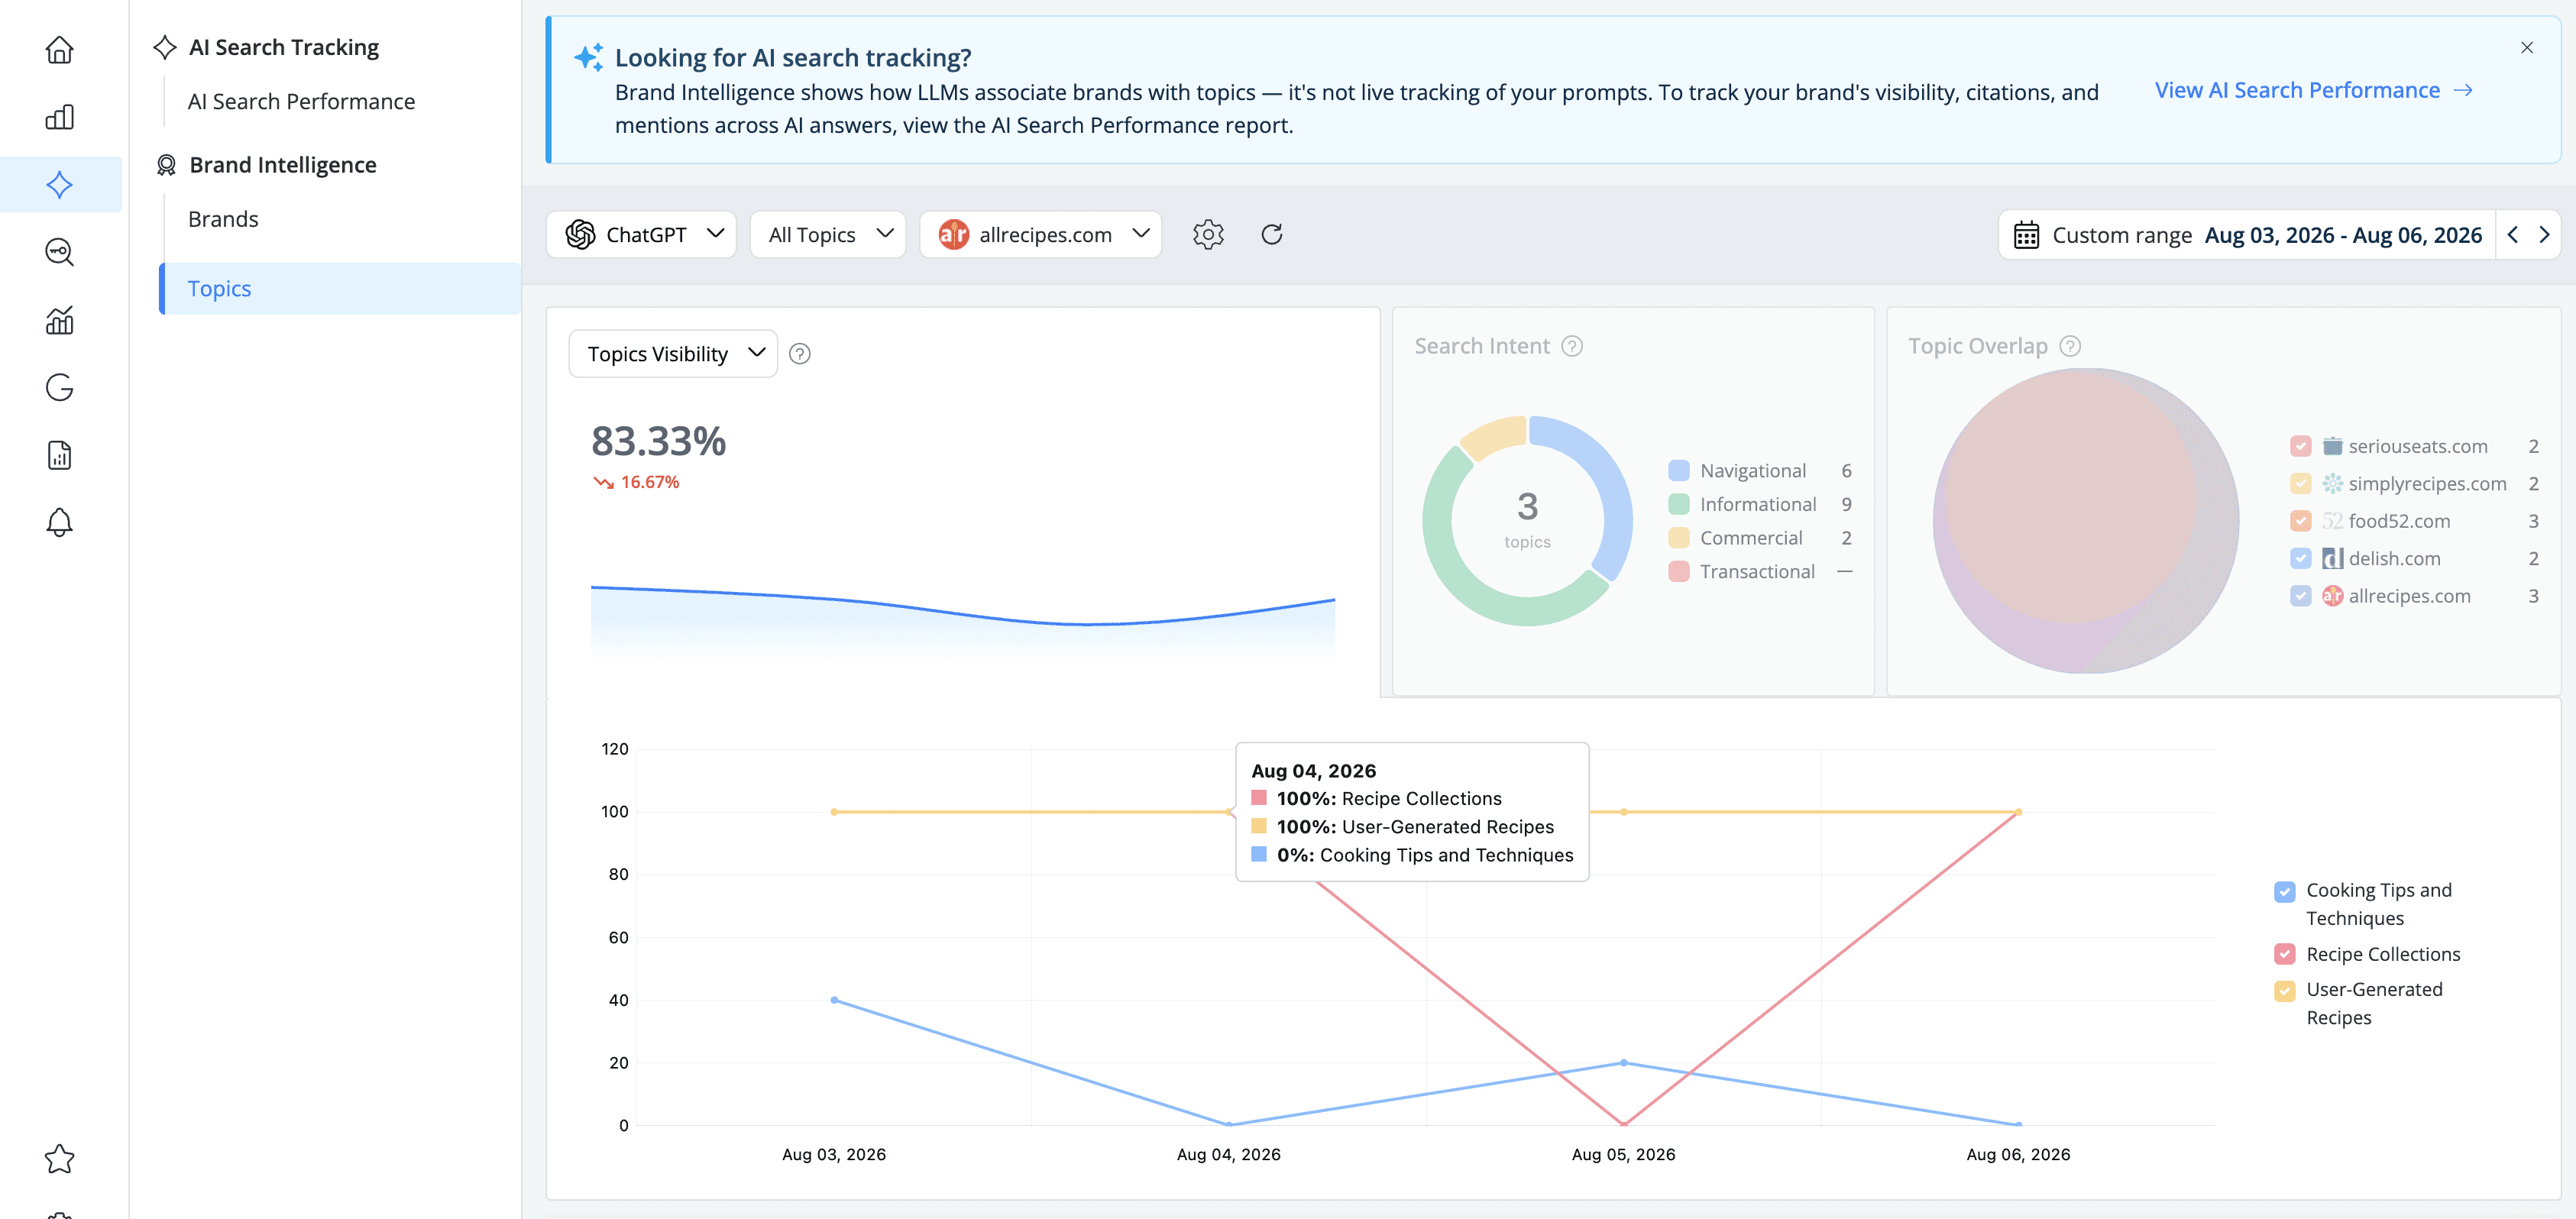Image resolution: width=2576 pixels, height=1219 pixels.
Task: Click the Topics Visibility help icon
Action: (800, 354)
